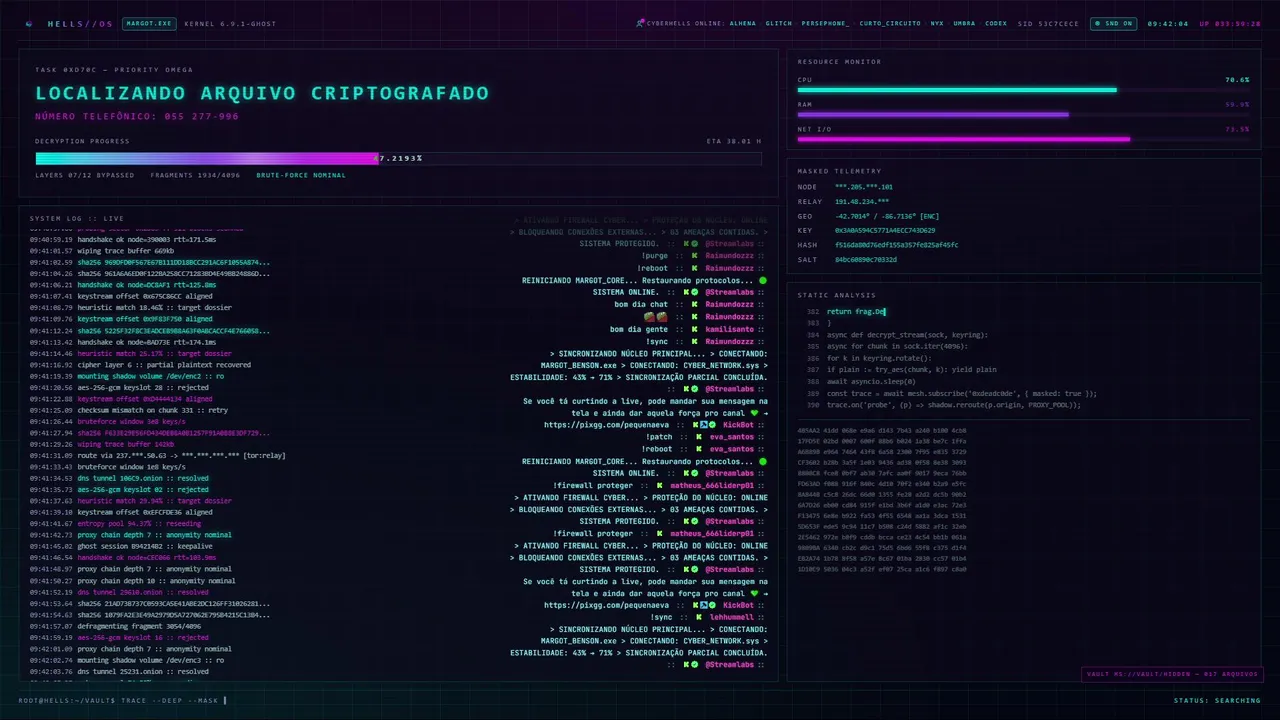This screenshot has height=720, width=1280.
Task: Click code line 388 'await asyncio.sleep(0)'
Action: tap(871, 381)
